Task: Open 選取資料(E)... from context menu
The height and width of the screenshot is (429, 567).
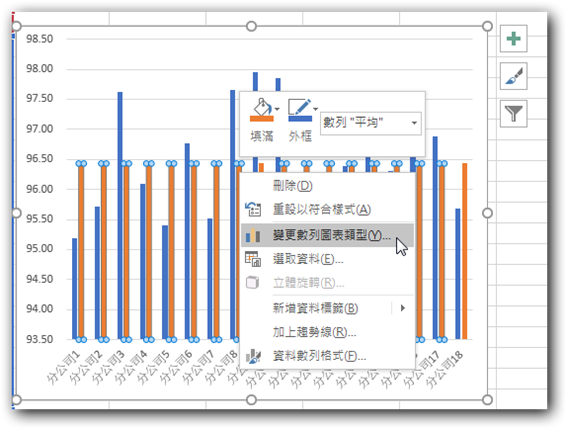Action: [x=327, y=259]
